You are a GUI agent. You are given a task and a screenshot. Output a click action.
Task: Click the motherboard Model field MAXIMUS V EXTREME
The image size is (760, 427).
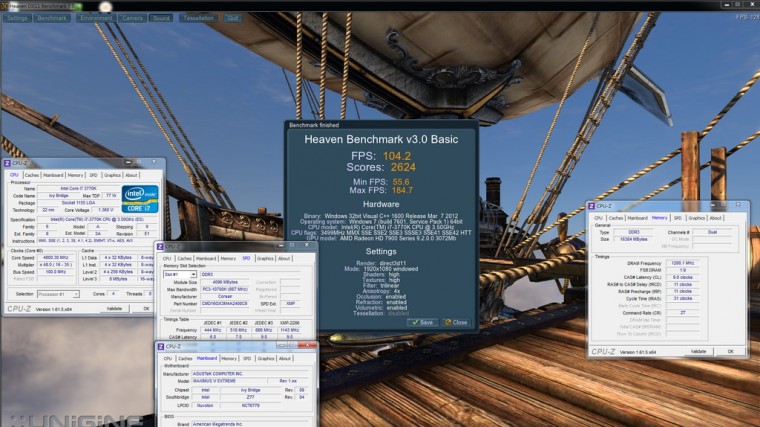click(x=228, y=381)
